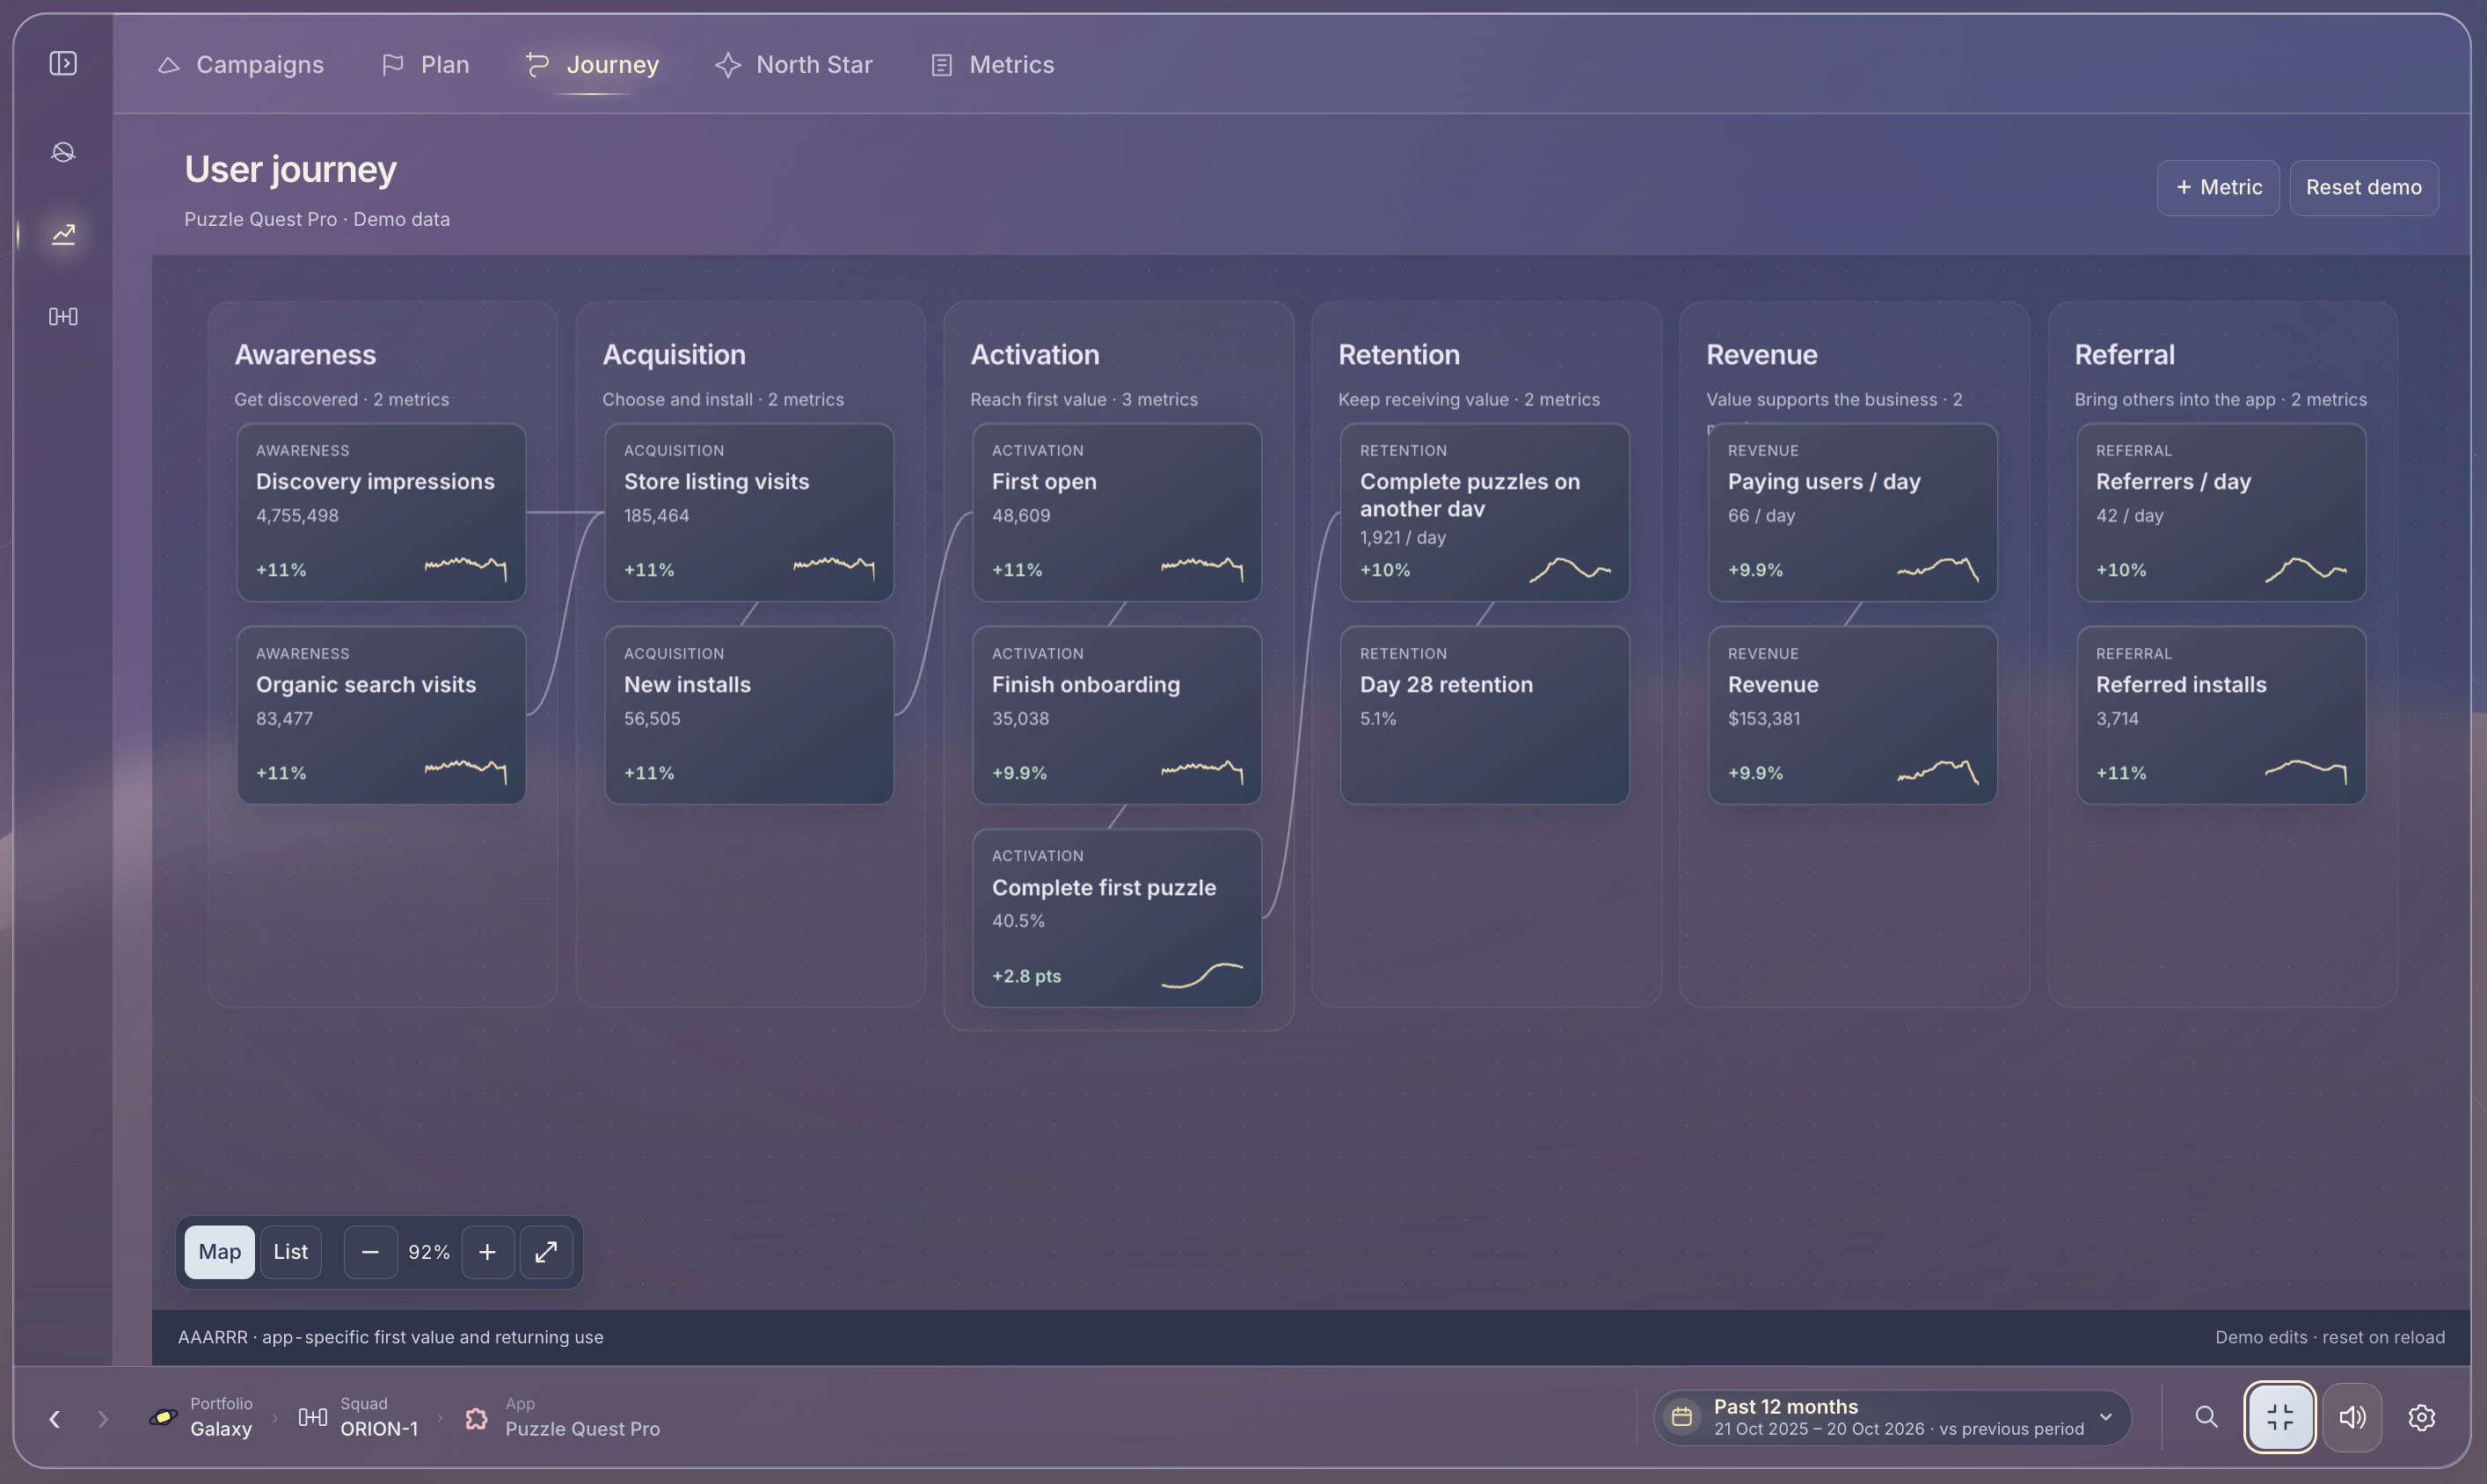Click the Puzzle Quest Pro app icon
Screen dimensions: 2487x1484
(477, 1418)
